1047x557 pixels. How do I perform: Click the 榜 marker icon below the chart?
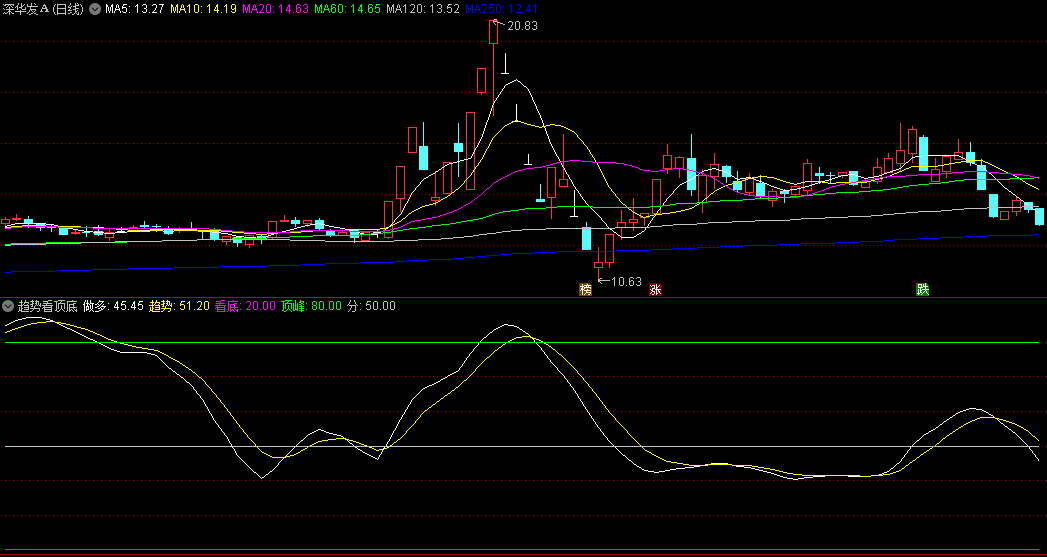tap(585, 290)
